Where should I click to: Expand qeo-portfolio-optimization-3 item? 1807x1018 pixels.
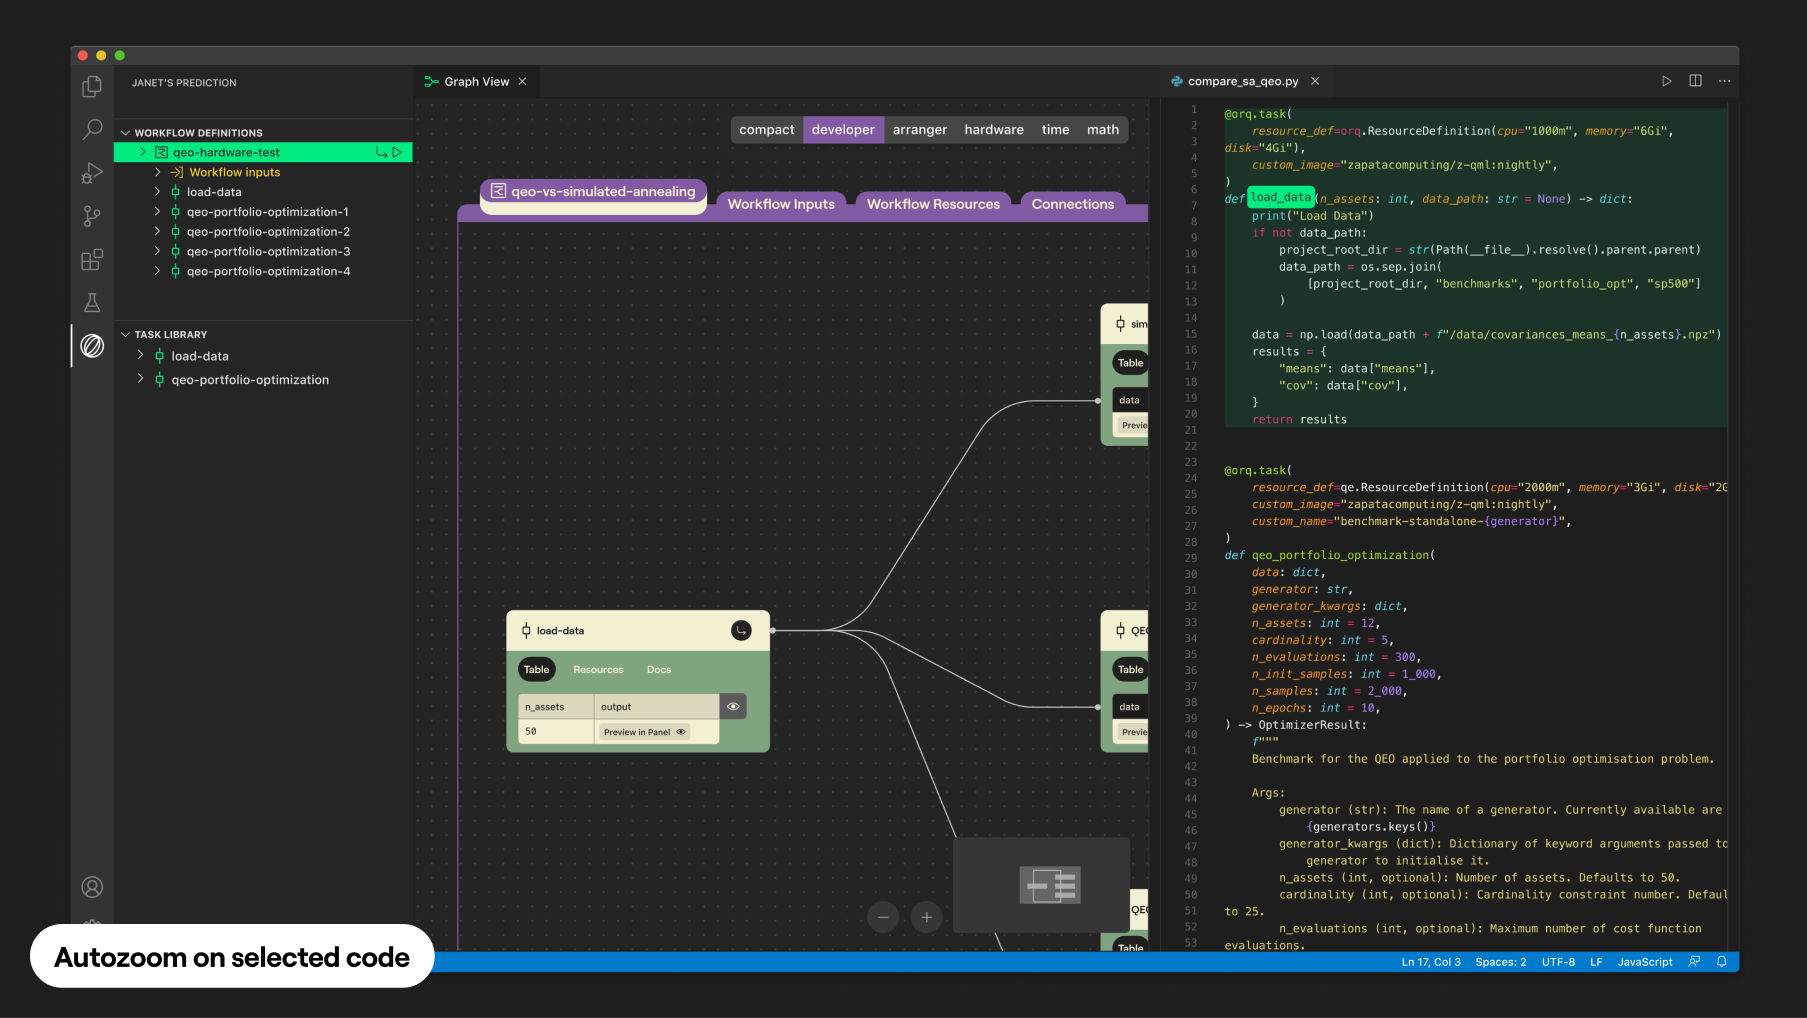point(157,251)
